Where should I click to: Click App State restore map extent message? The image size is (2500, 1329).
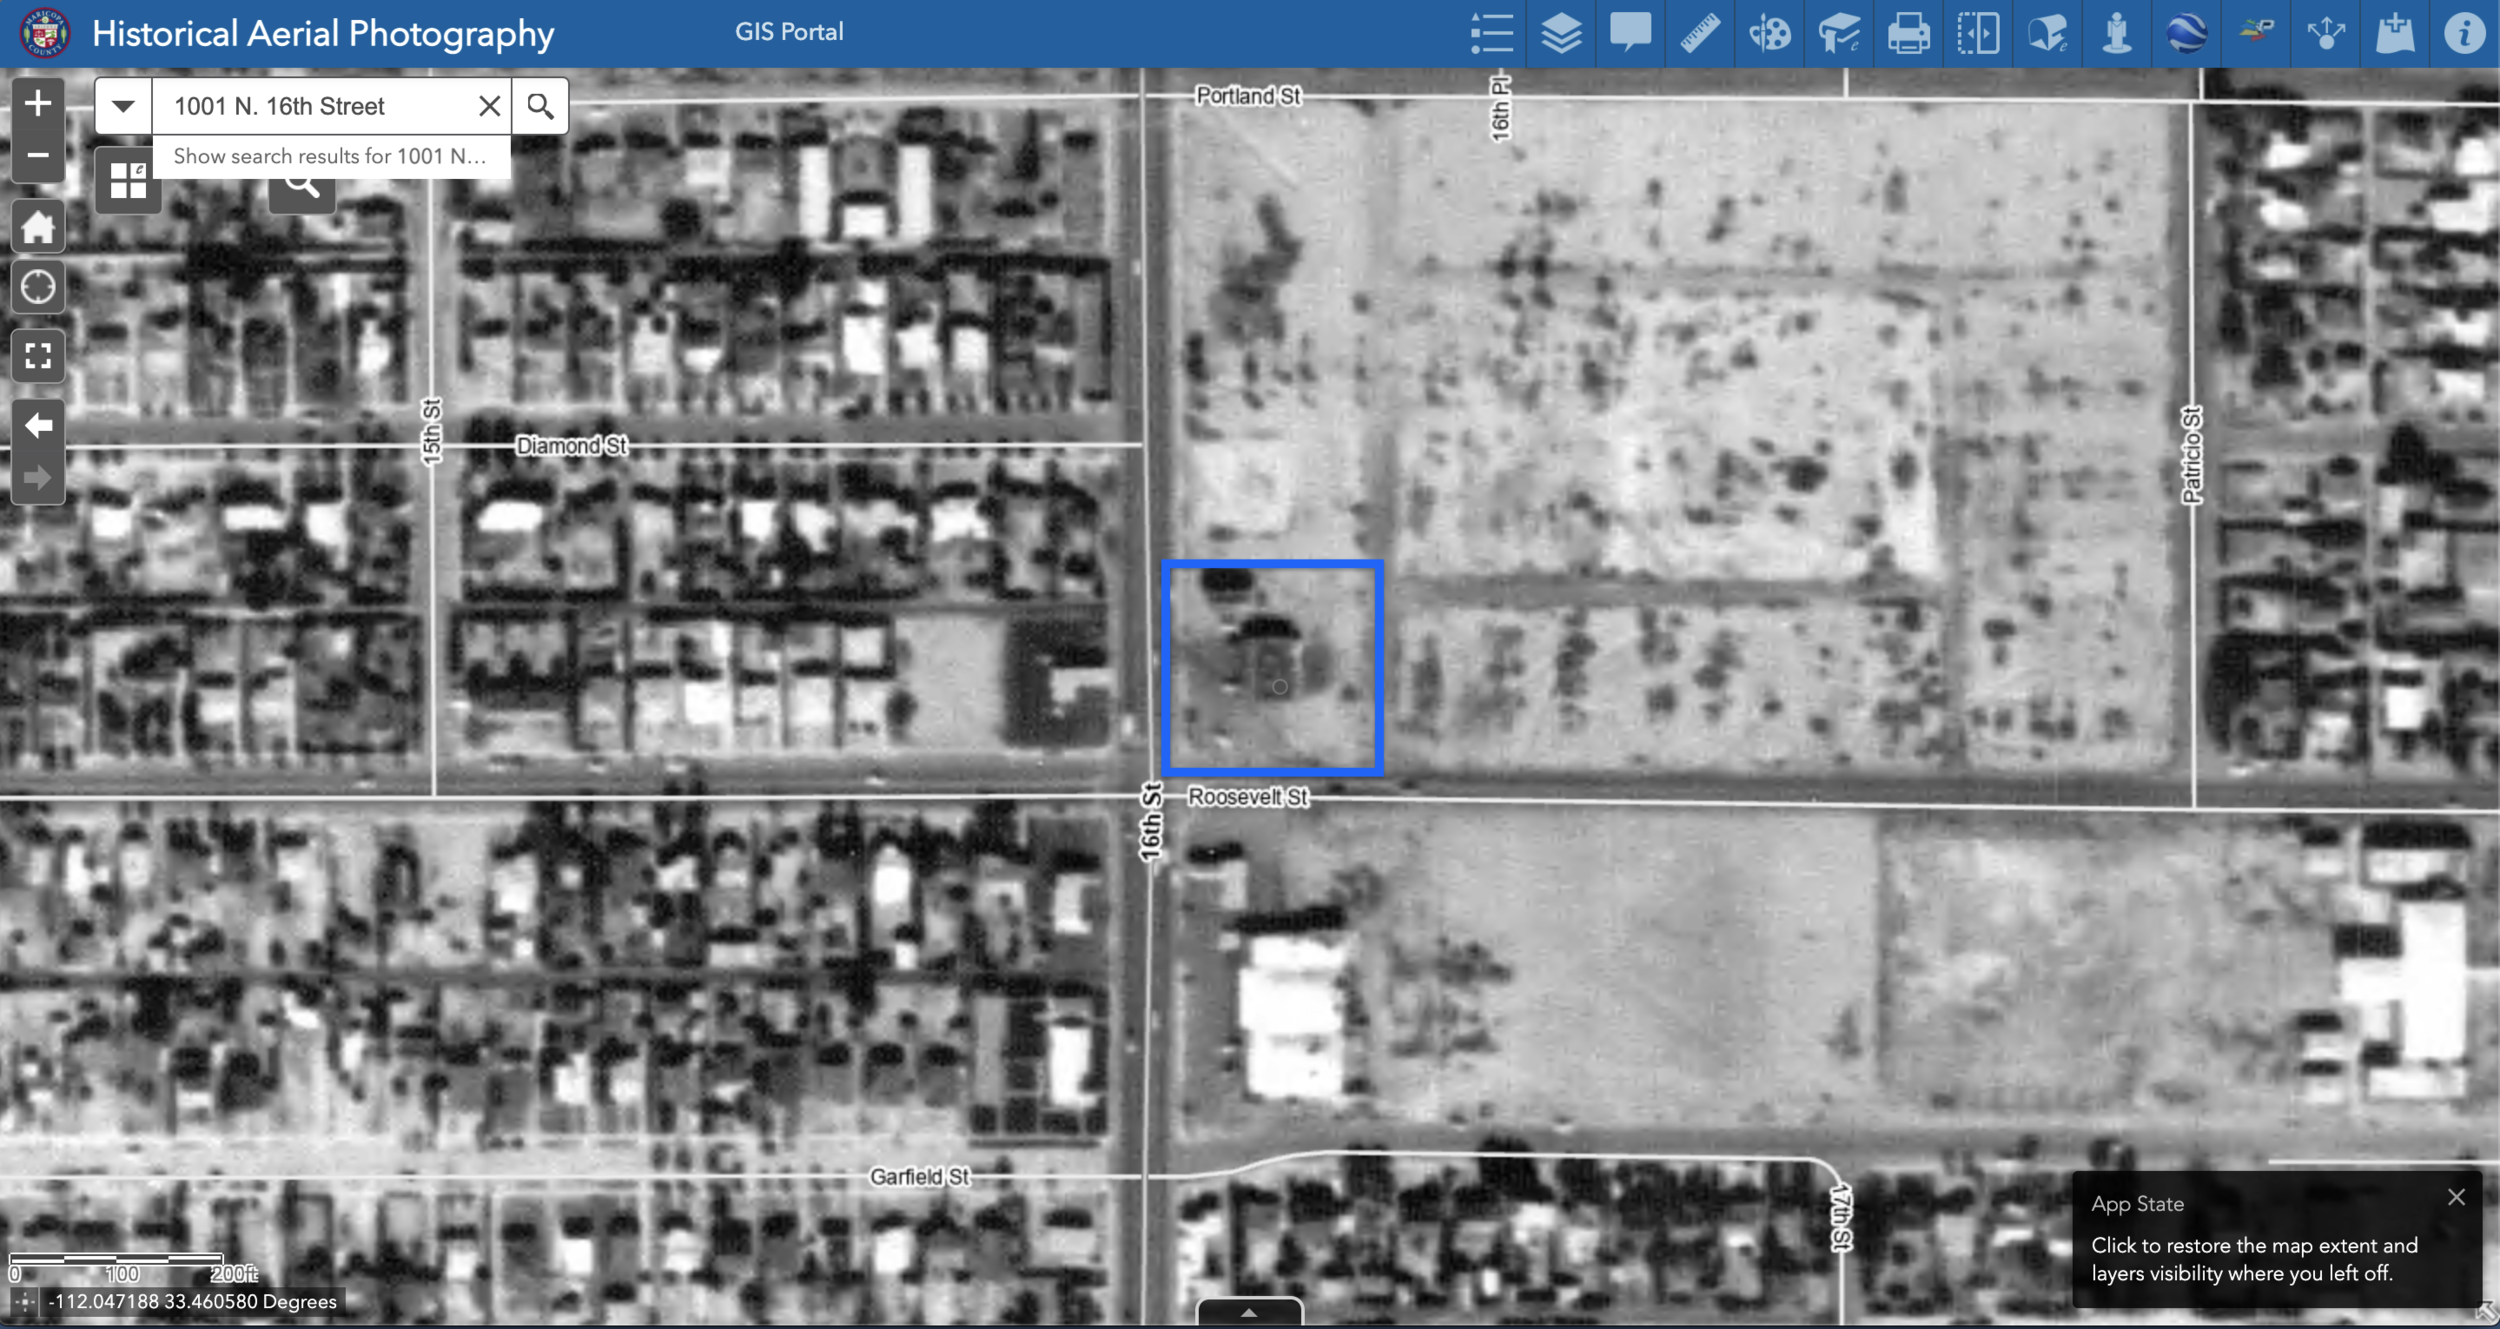coord(2254,1259)
